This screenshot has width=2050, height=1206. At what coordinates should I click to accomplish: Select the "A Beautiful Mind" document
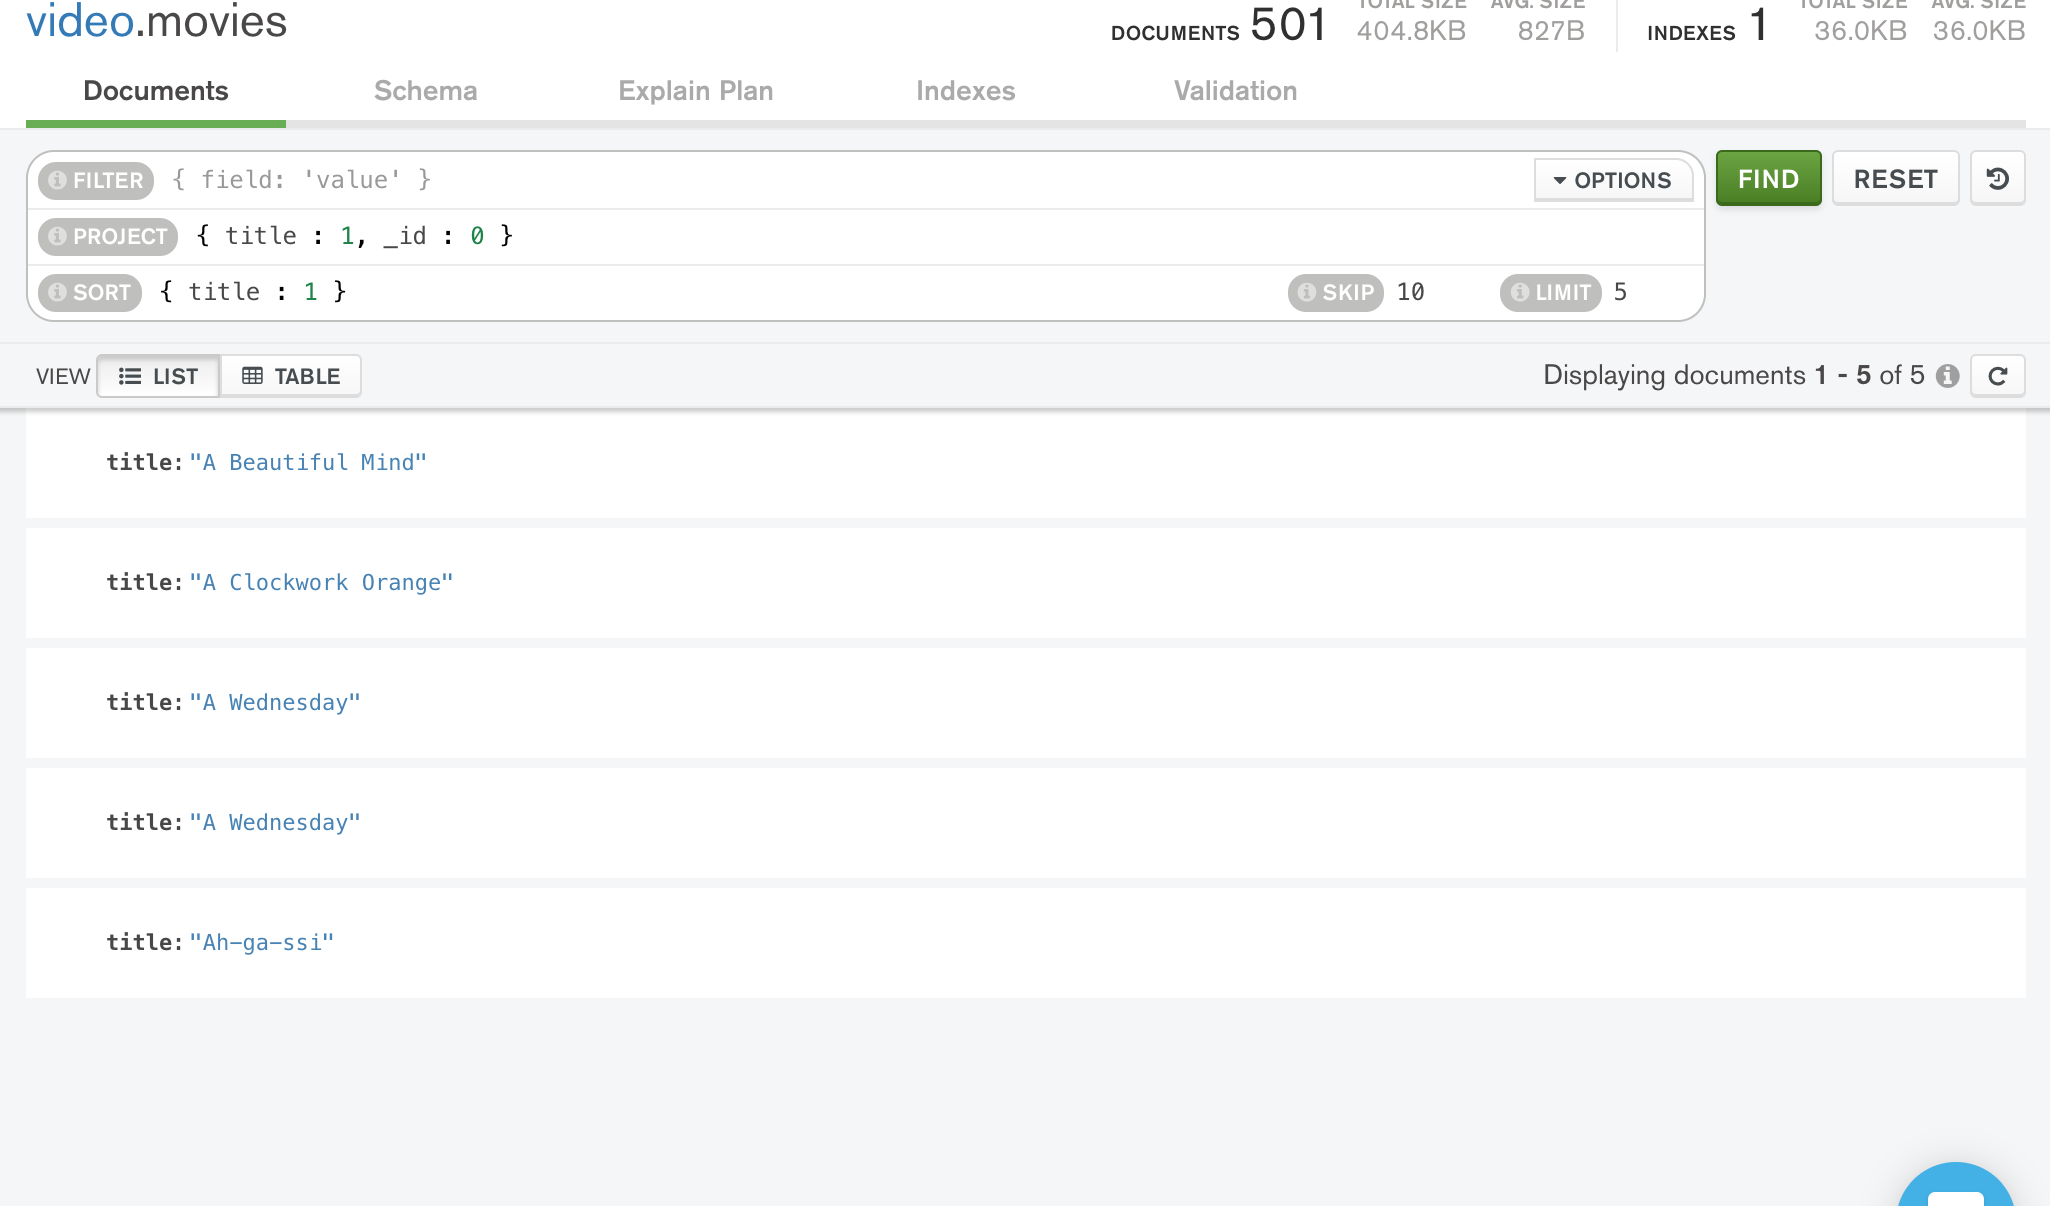(1026, 463)
